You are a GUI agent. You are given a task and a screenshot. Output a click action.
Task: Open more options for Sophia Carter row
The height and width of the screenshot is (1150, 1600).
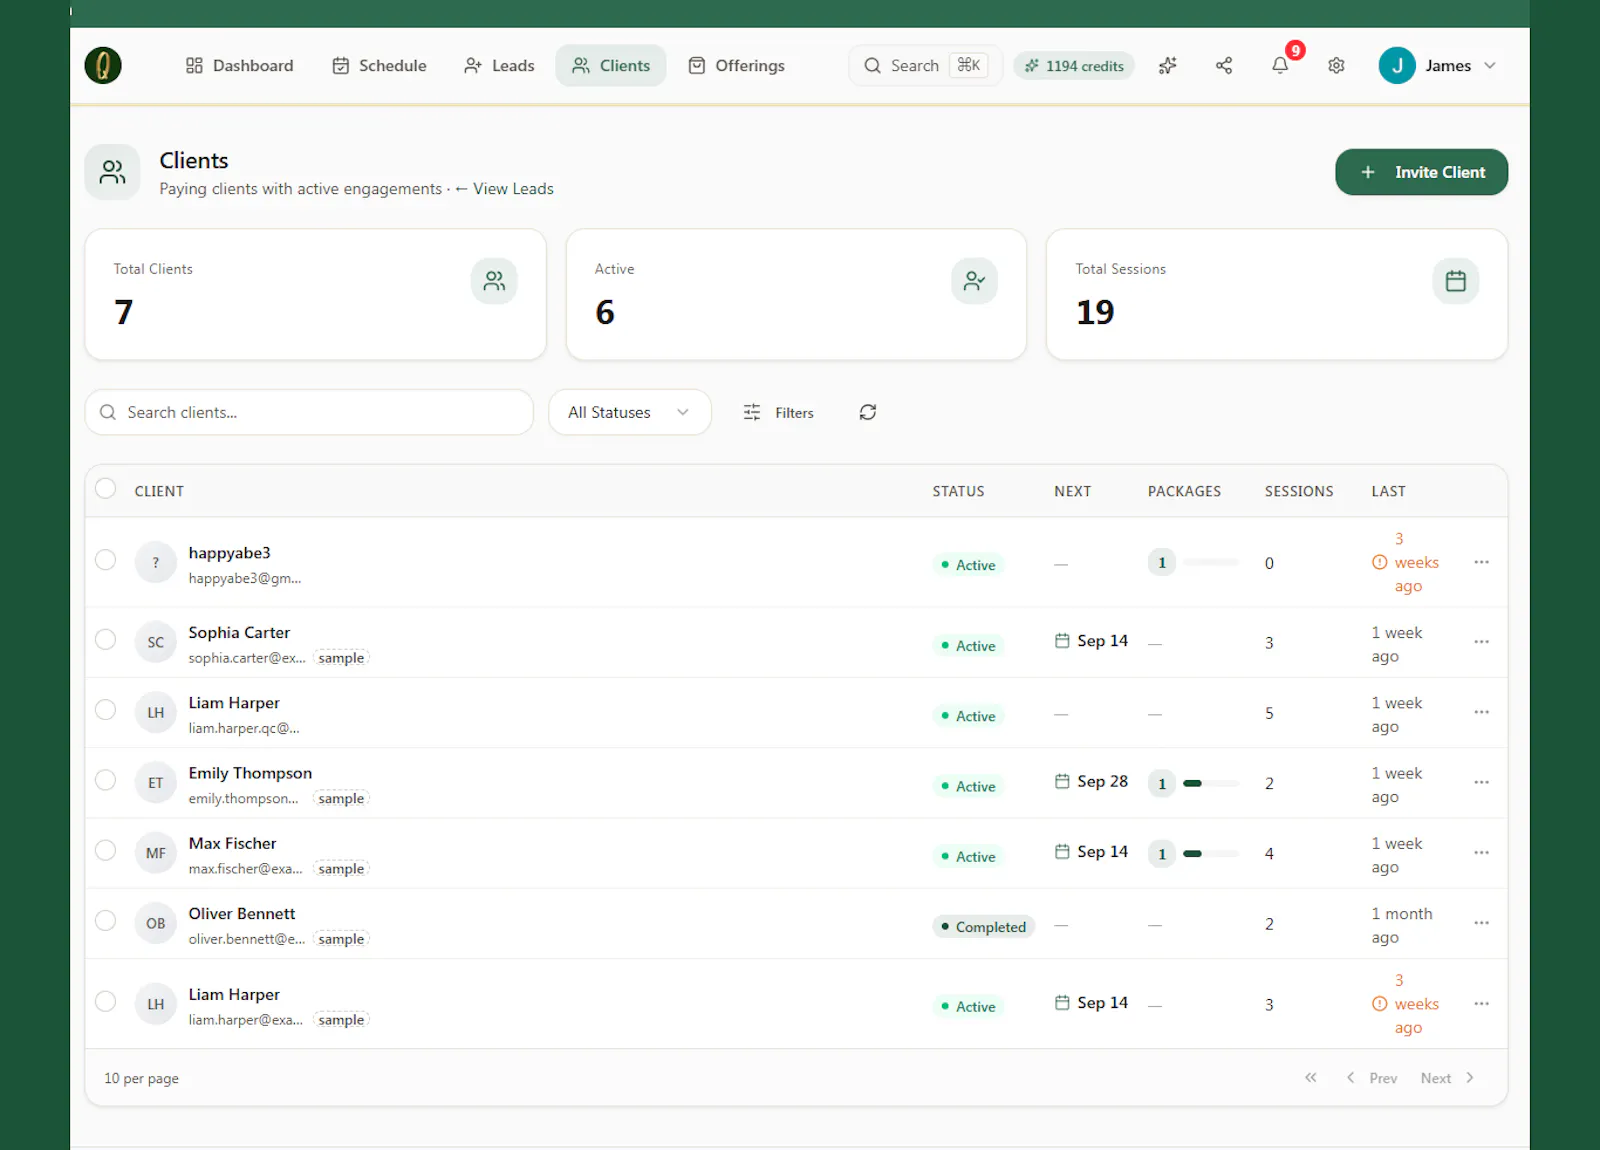[1482, 642]
